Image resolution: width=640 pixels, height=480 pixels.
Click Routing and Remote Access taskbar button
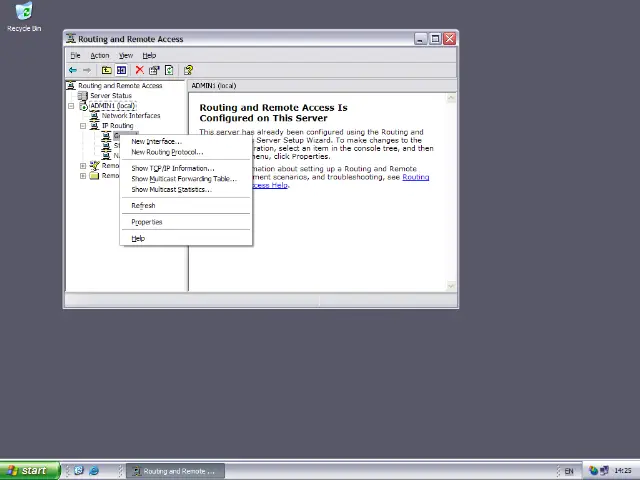tap(173, 471)
